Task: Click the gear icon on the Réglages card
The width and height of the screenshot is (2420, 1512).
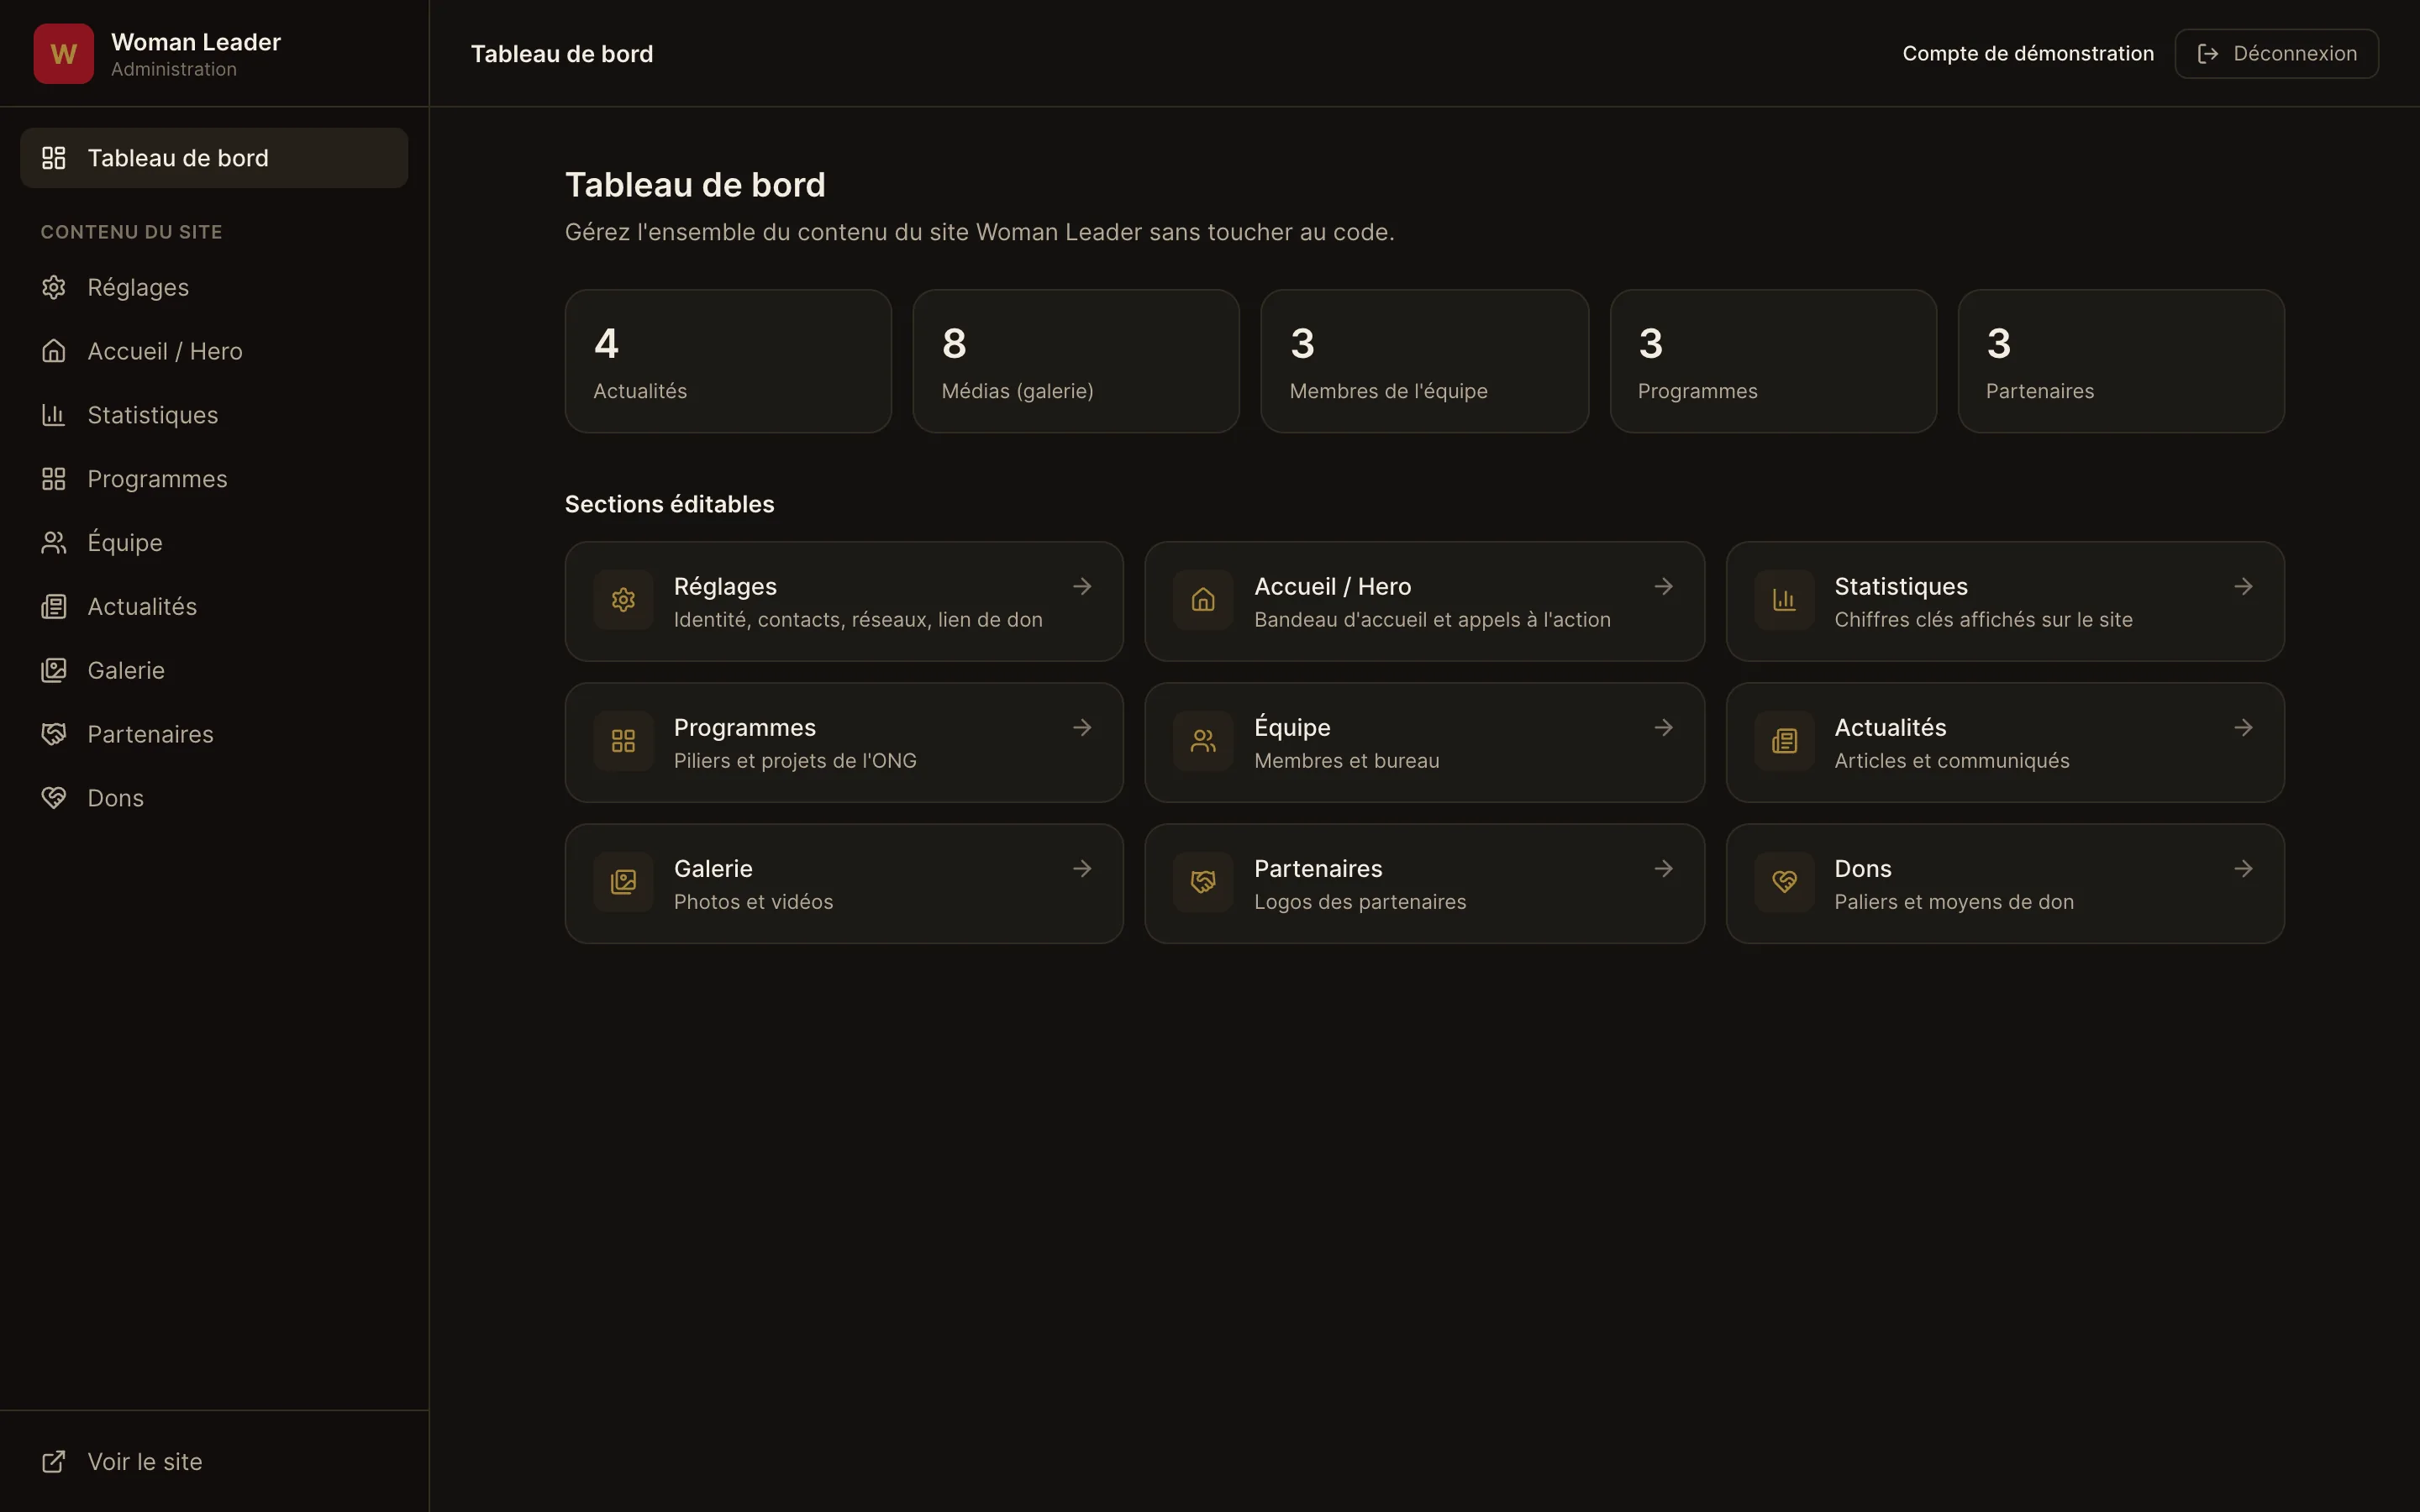Action: (x=623, y=600)
